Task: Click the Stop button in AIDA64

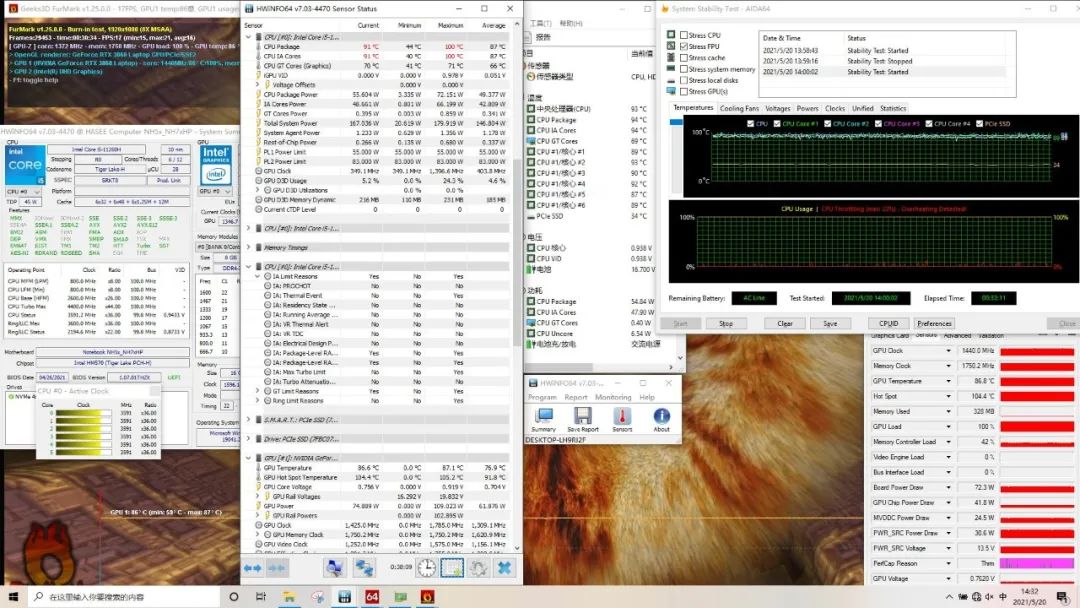Action: (x=726, y=323)
